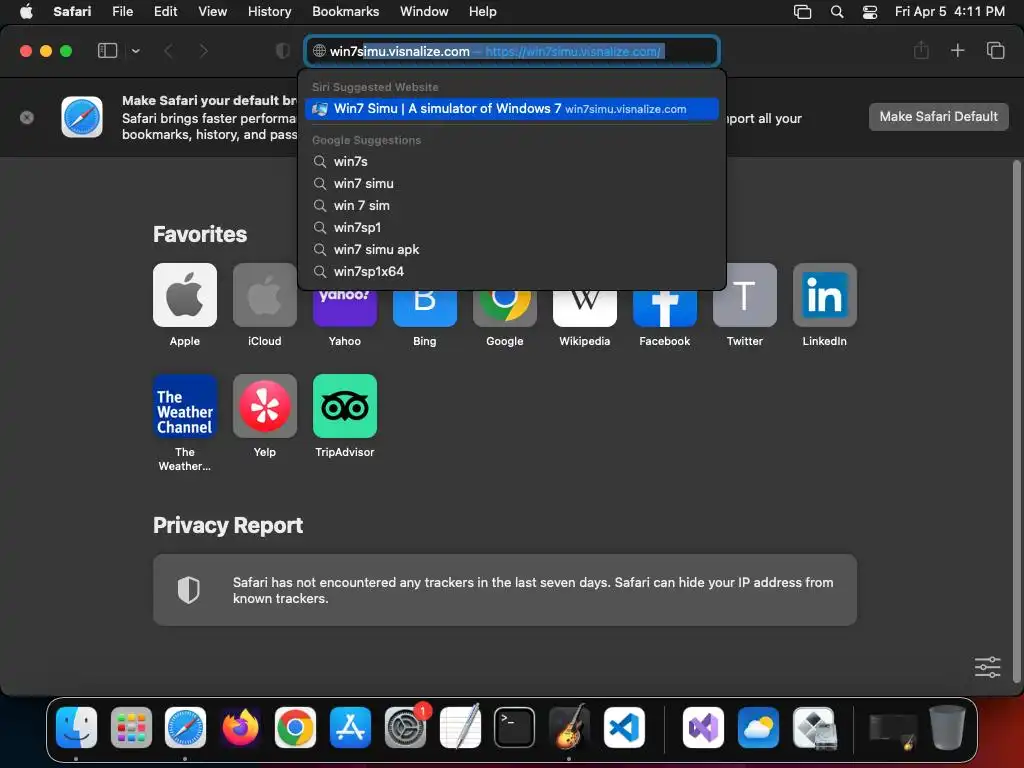Click the page vertical scrollbar
This screenshot has height=768, width=1024.
(1016, 421)
